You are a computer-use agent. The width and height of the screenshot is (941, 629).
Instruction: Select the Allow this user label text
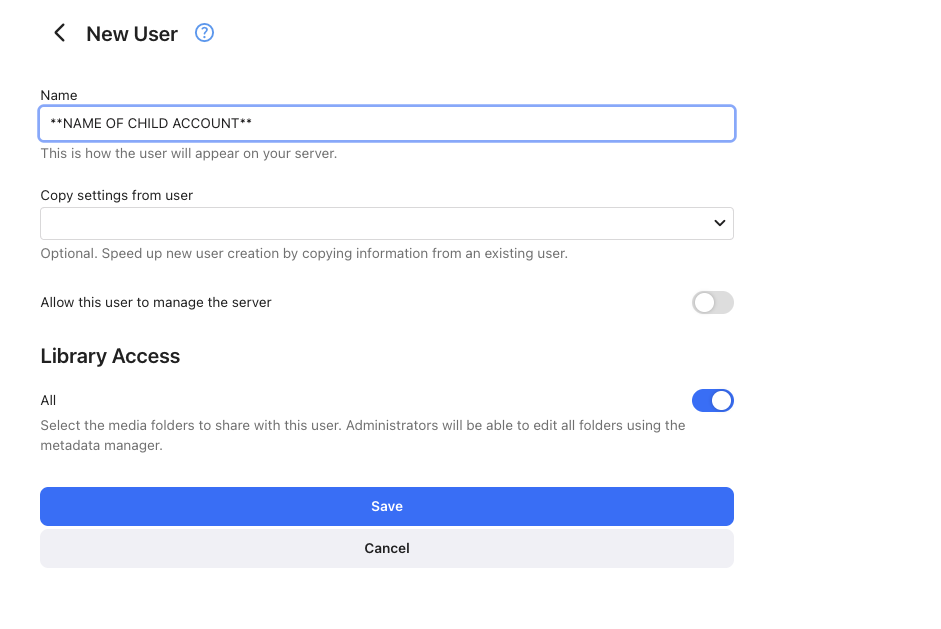(155, 302)
